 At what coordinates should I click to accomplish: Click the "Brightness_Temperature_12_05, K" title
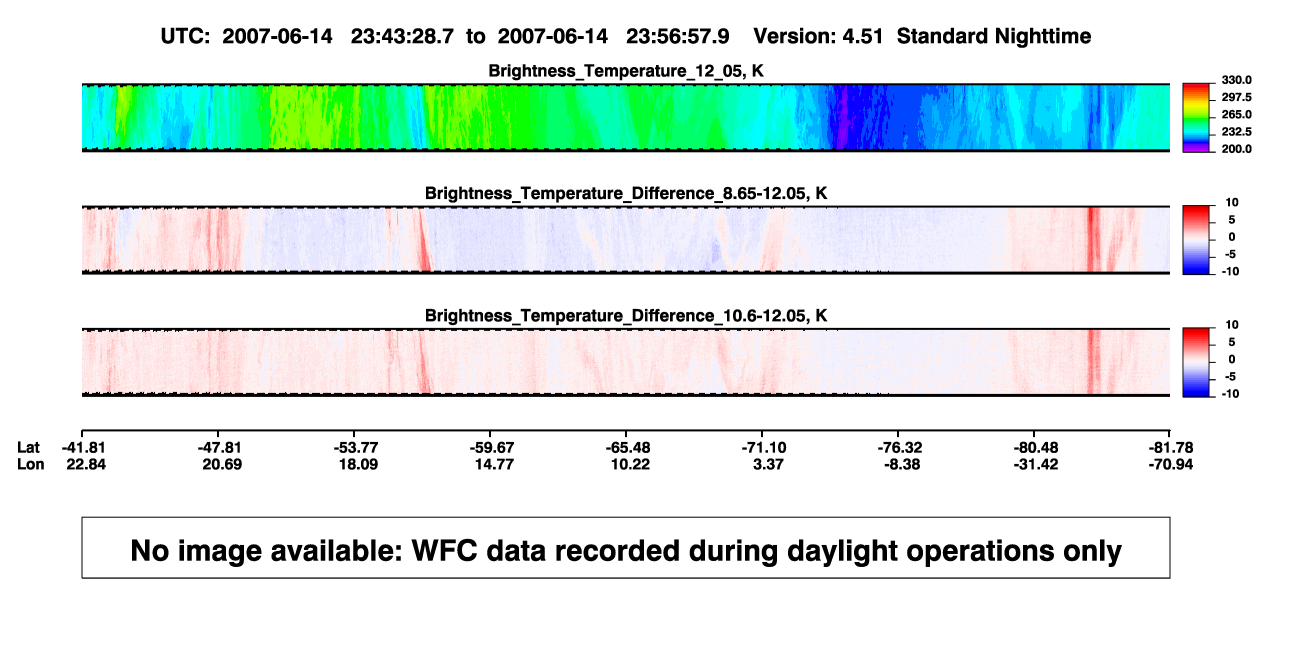(626, 70)
